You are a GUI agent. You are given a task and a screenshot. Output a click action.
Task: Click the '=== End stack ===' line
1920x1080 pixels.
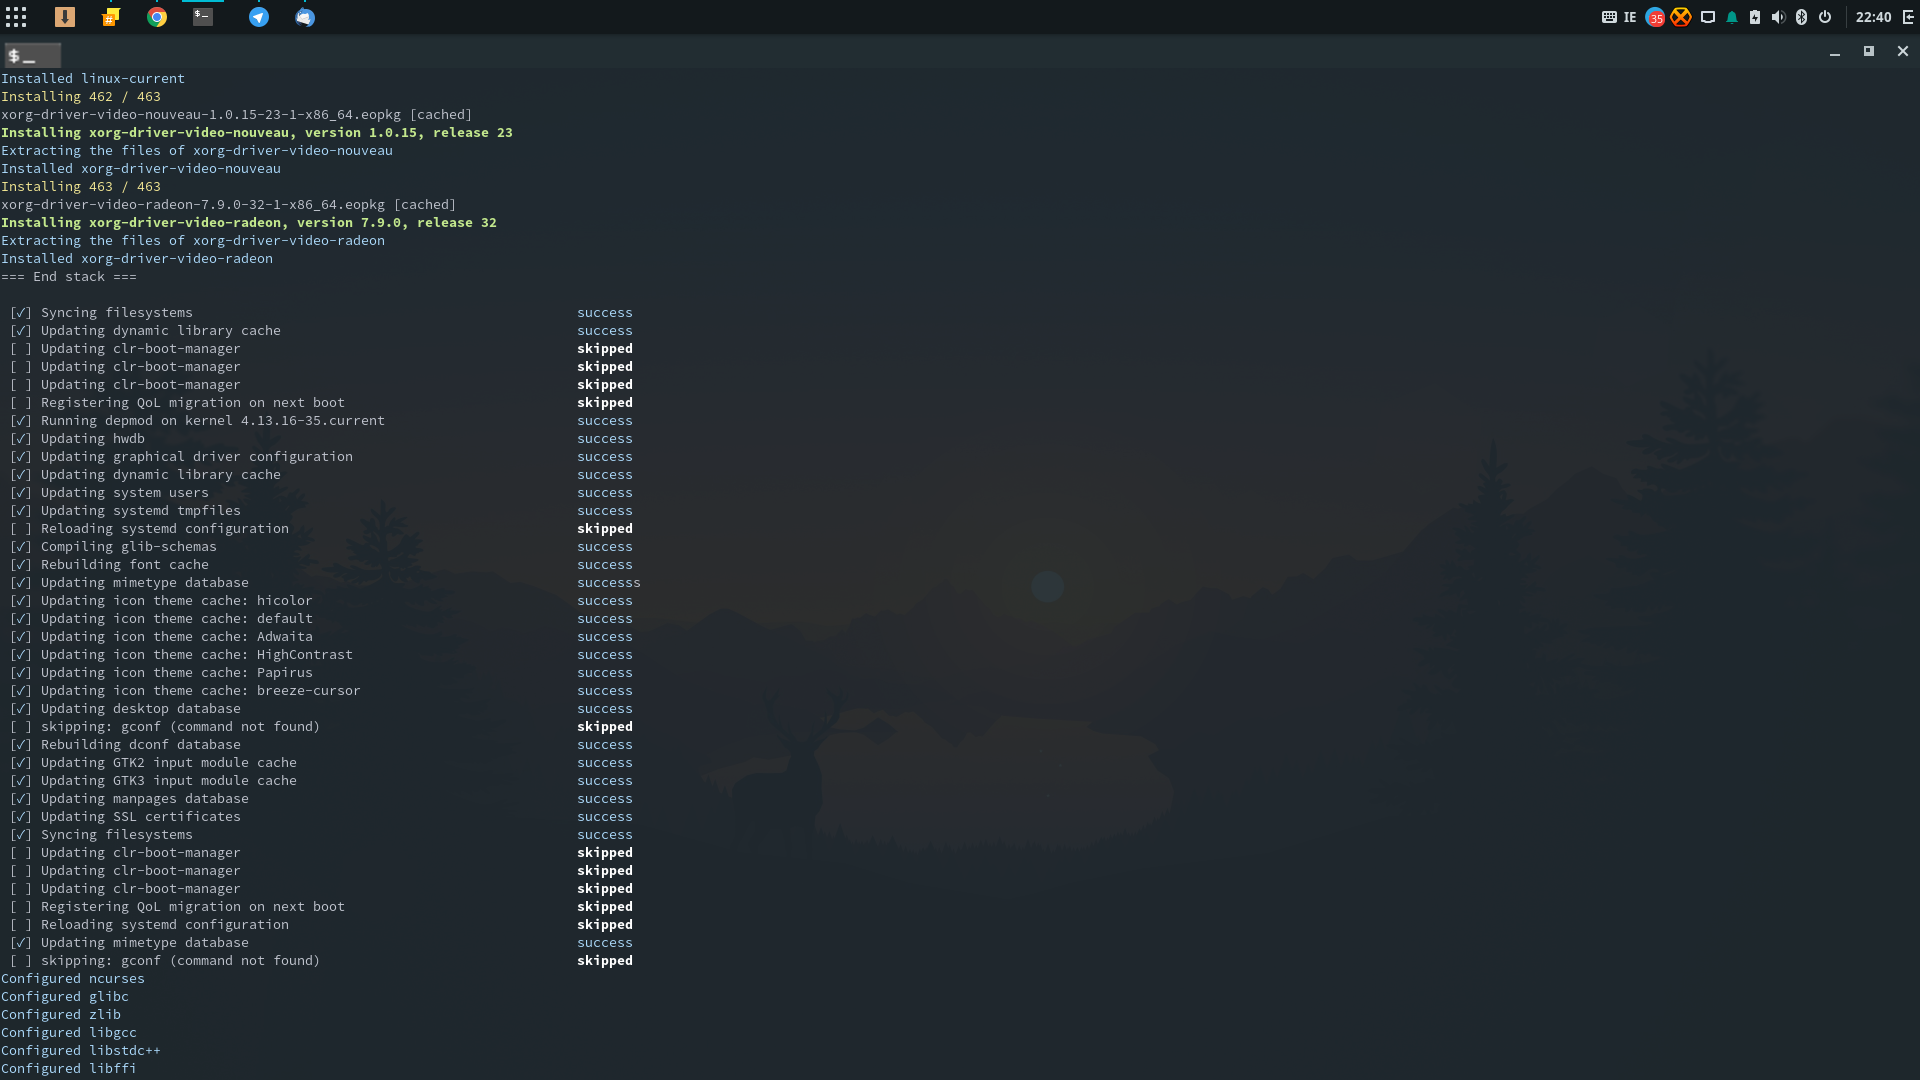click(69, 276)
